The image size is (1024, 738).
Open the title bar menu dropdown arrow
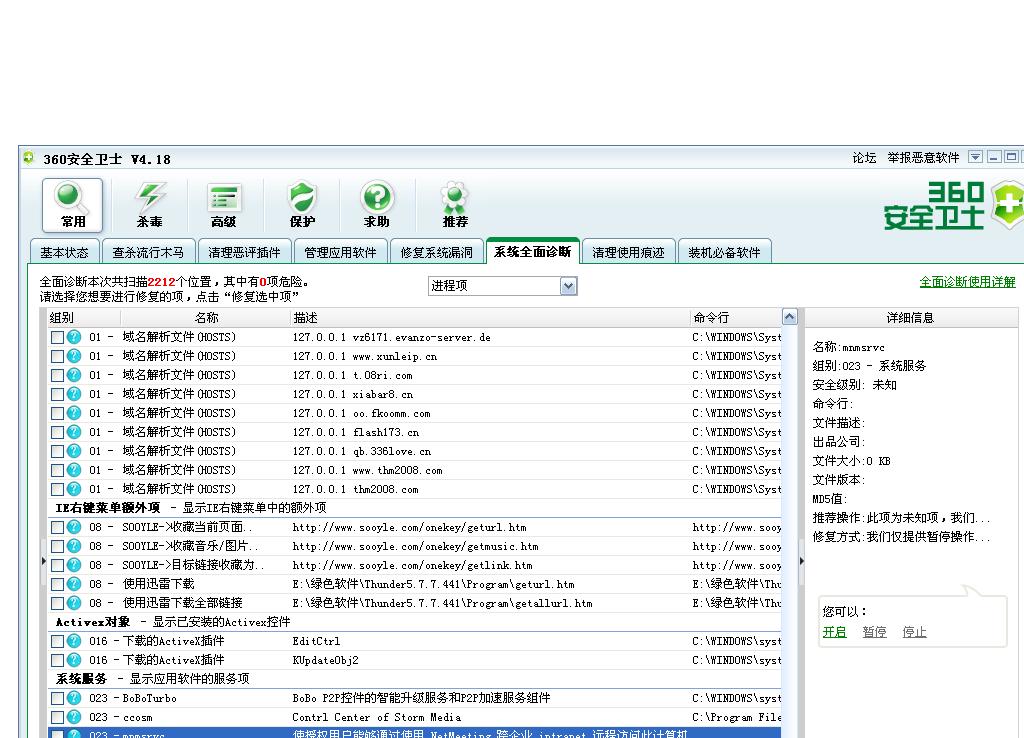[x=975, y=157]
